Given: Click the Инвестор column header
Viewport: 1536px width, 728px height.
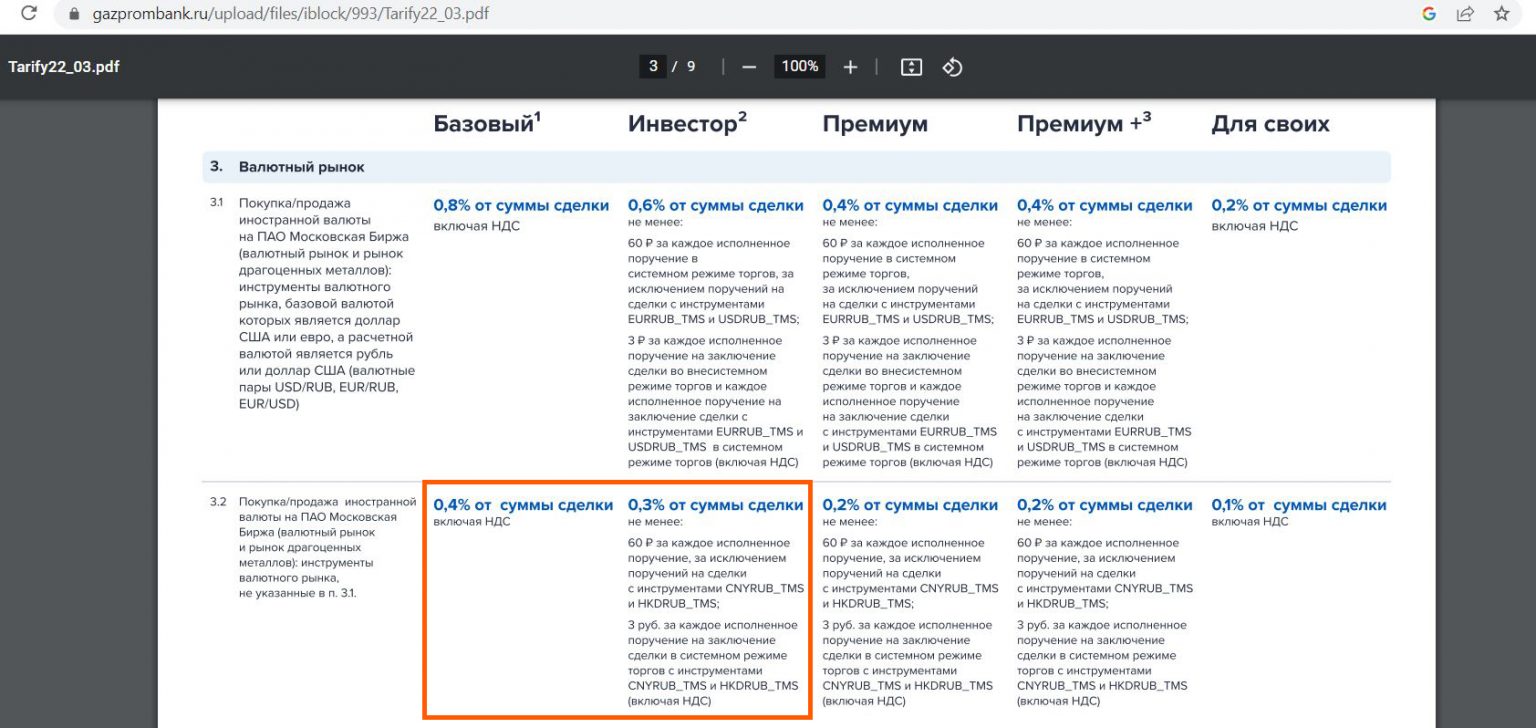Looking at the screenshot, I should click(x=688, y=123).
